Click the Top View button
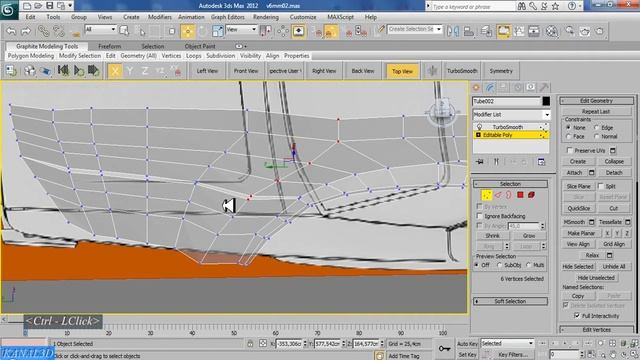 [402, 71]
